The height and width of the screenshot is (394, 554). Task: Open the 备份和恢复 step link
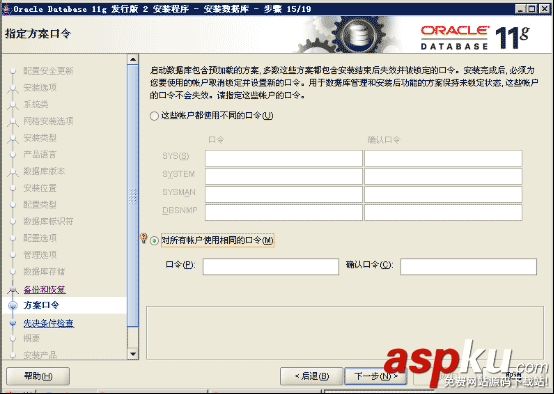pyautogui.click(x=45, y=290)
